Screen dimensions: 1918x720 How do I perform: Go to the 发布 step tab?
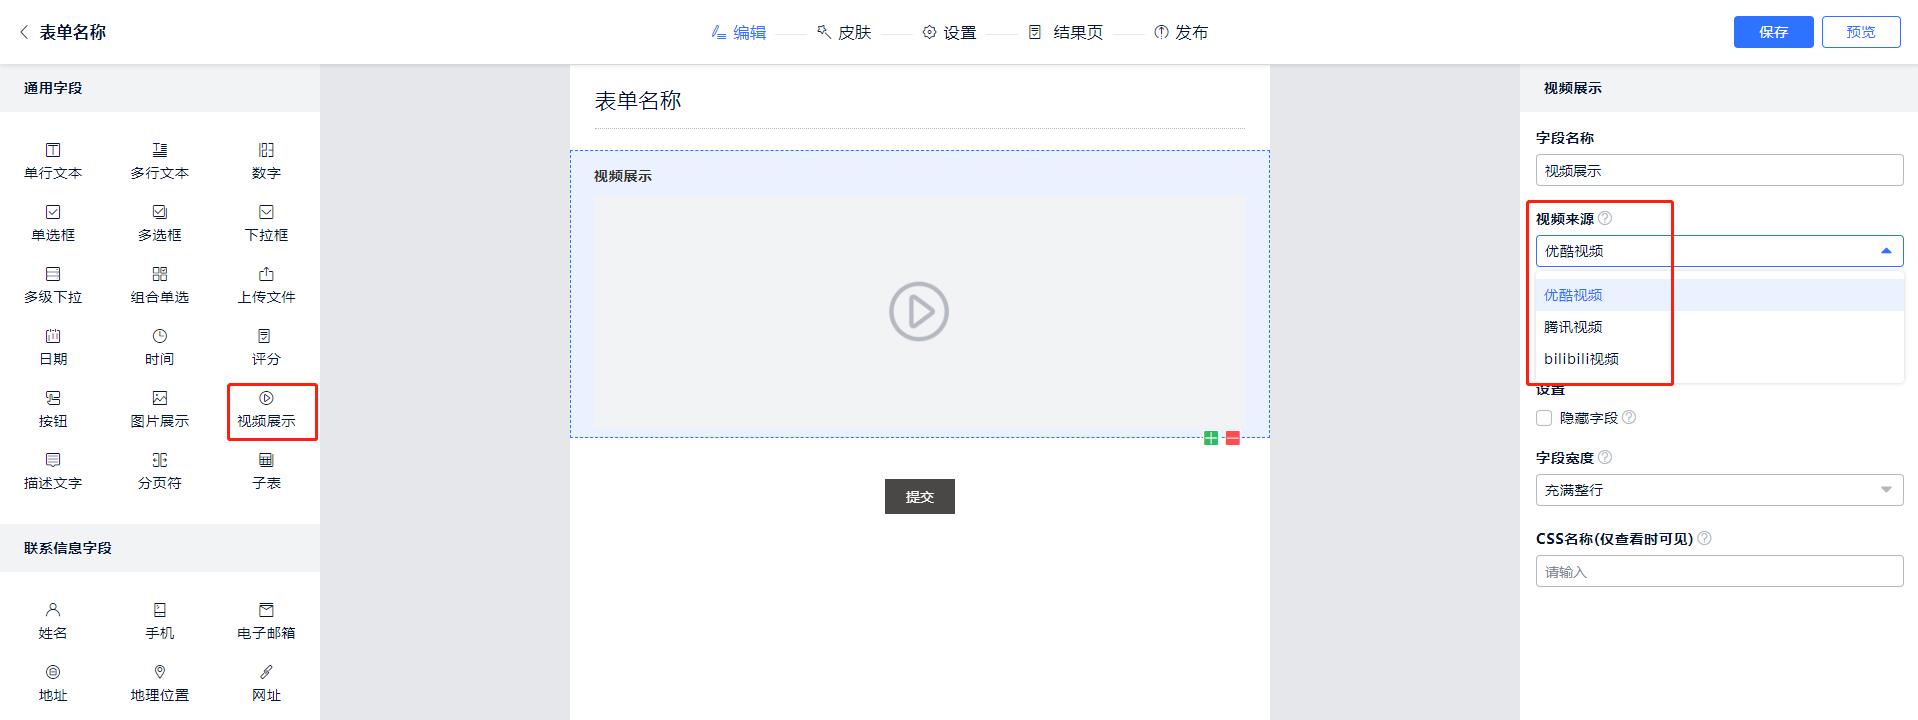[x=1181, y=32]
